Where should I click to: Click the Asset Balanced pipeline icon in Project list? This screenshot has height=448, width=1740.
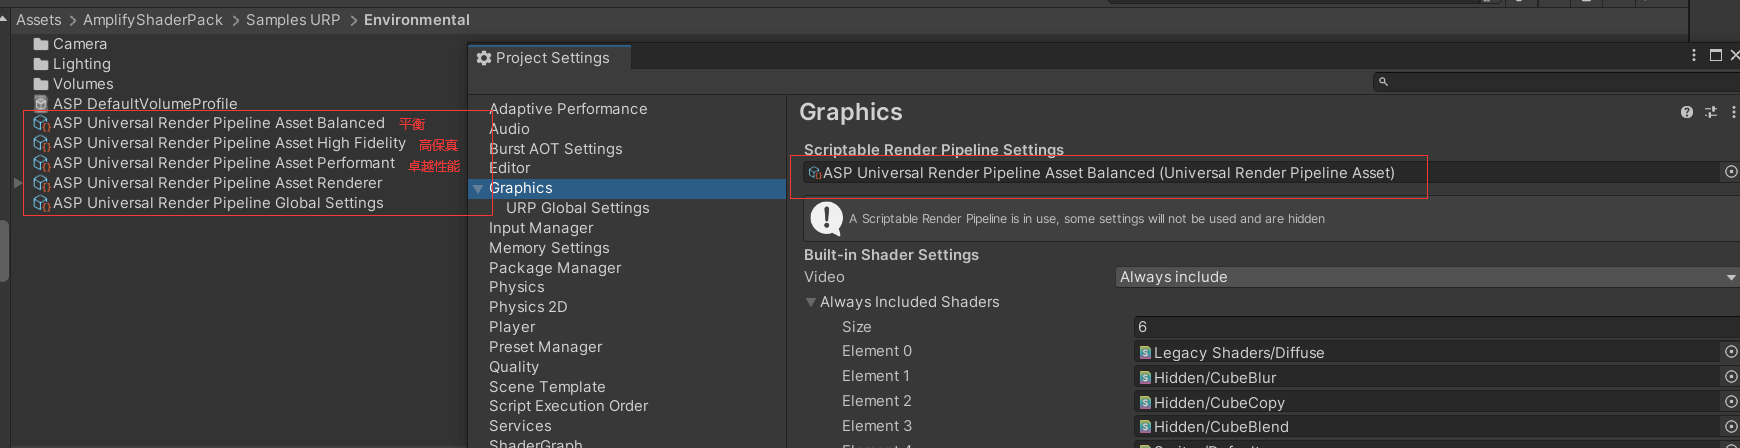41,123
